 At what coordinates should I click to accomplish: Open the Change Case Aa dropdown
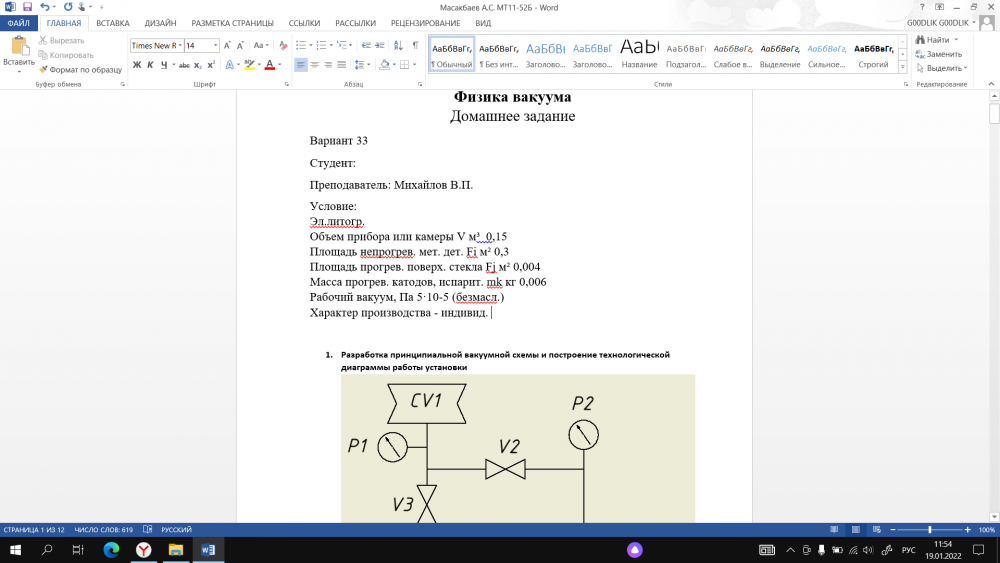coord(261,45)
